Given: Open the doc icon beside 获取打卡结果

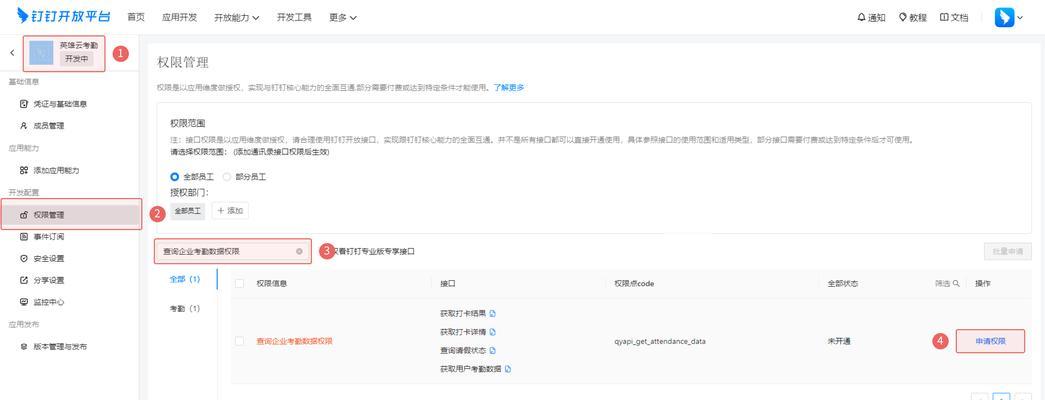Looking at the screenshot, I should [x=493, y=313].
